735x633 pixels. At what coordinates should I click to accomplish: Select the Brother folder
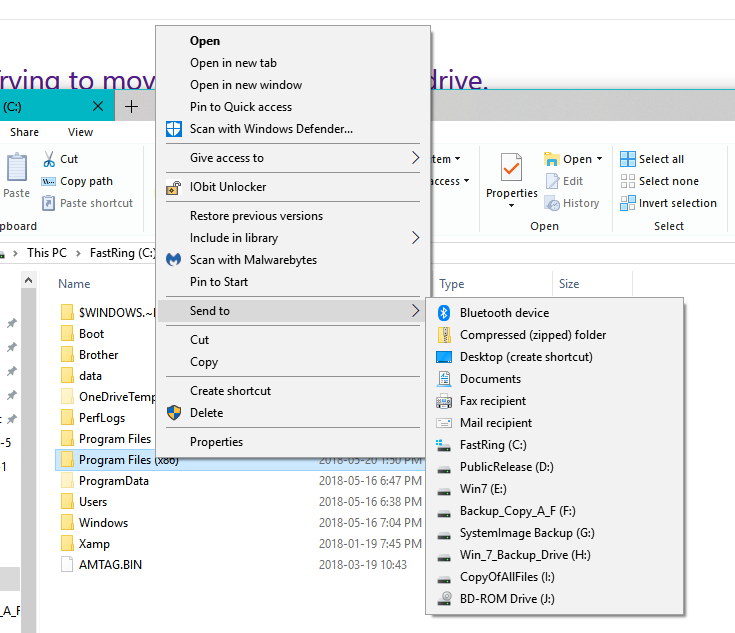[98, 355]
